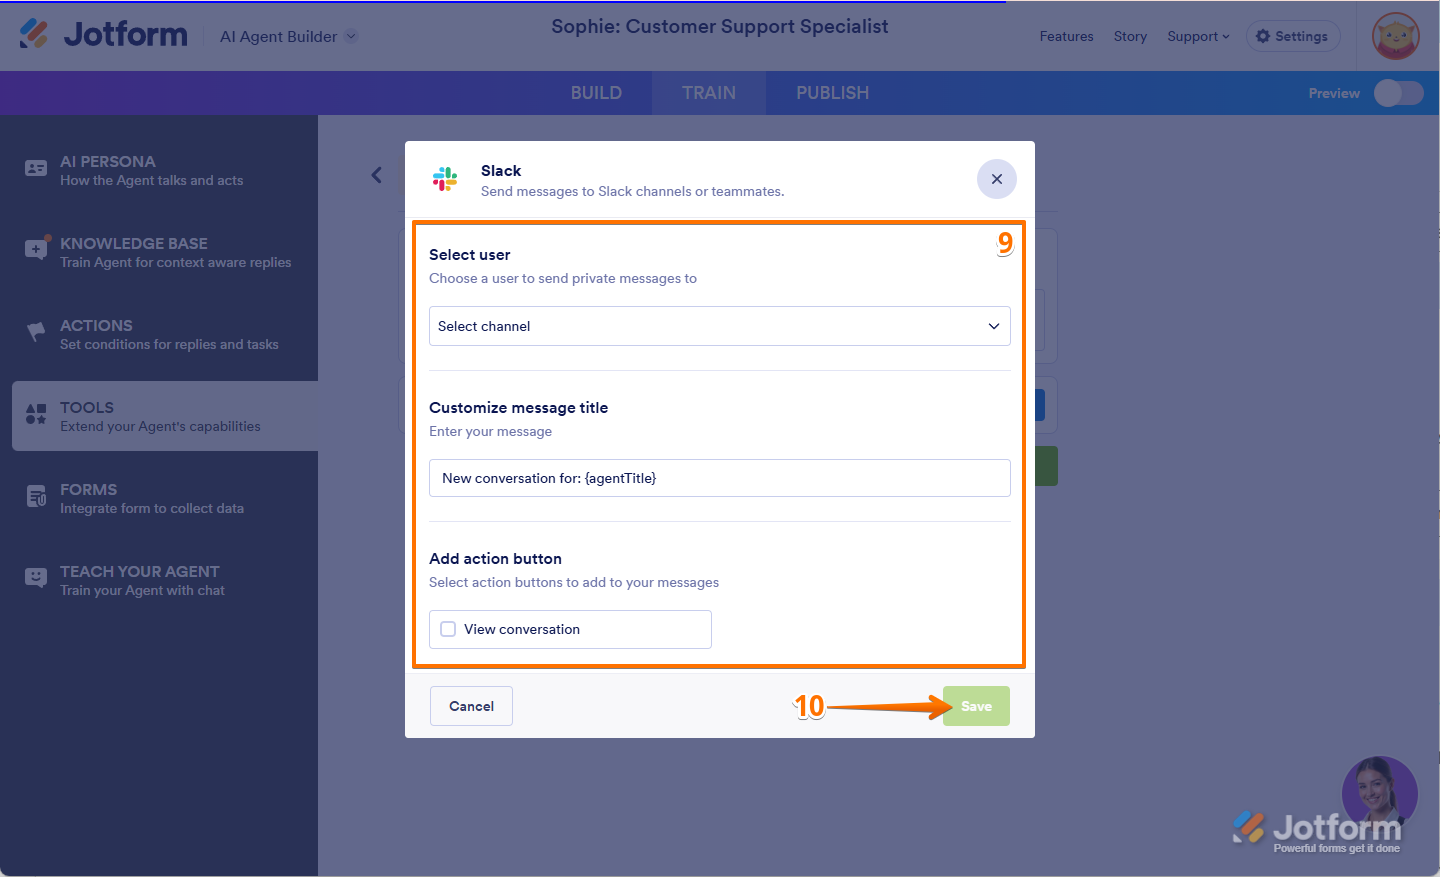This screenshot has width=1440, height=877.
Task: Open the Story link
Action: [1130, 36]
